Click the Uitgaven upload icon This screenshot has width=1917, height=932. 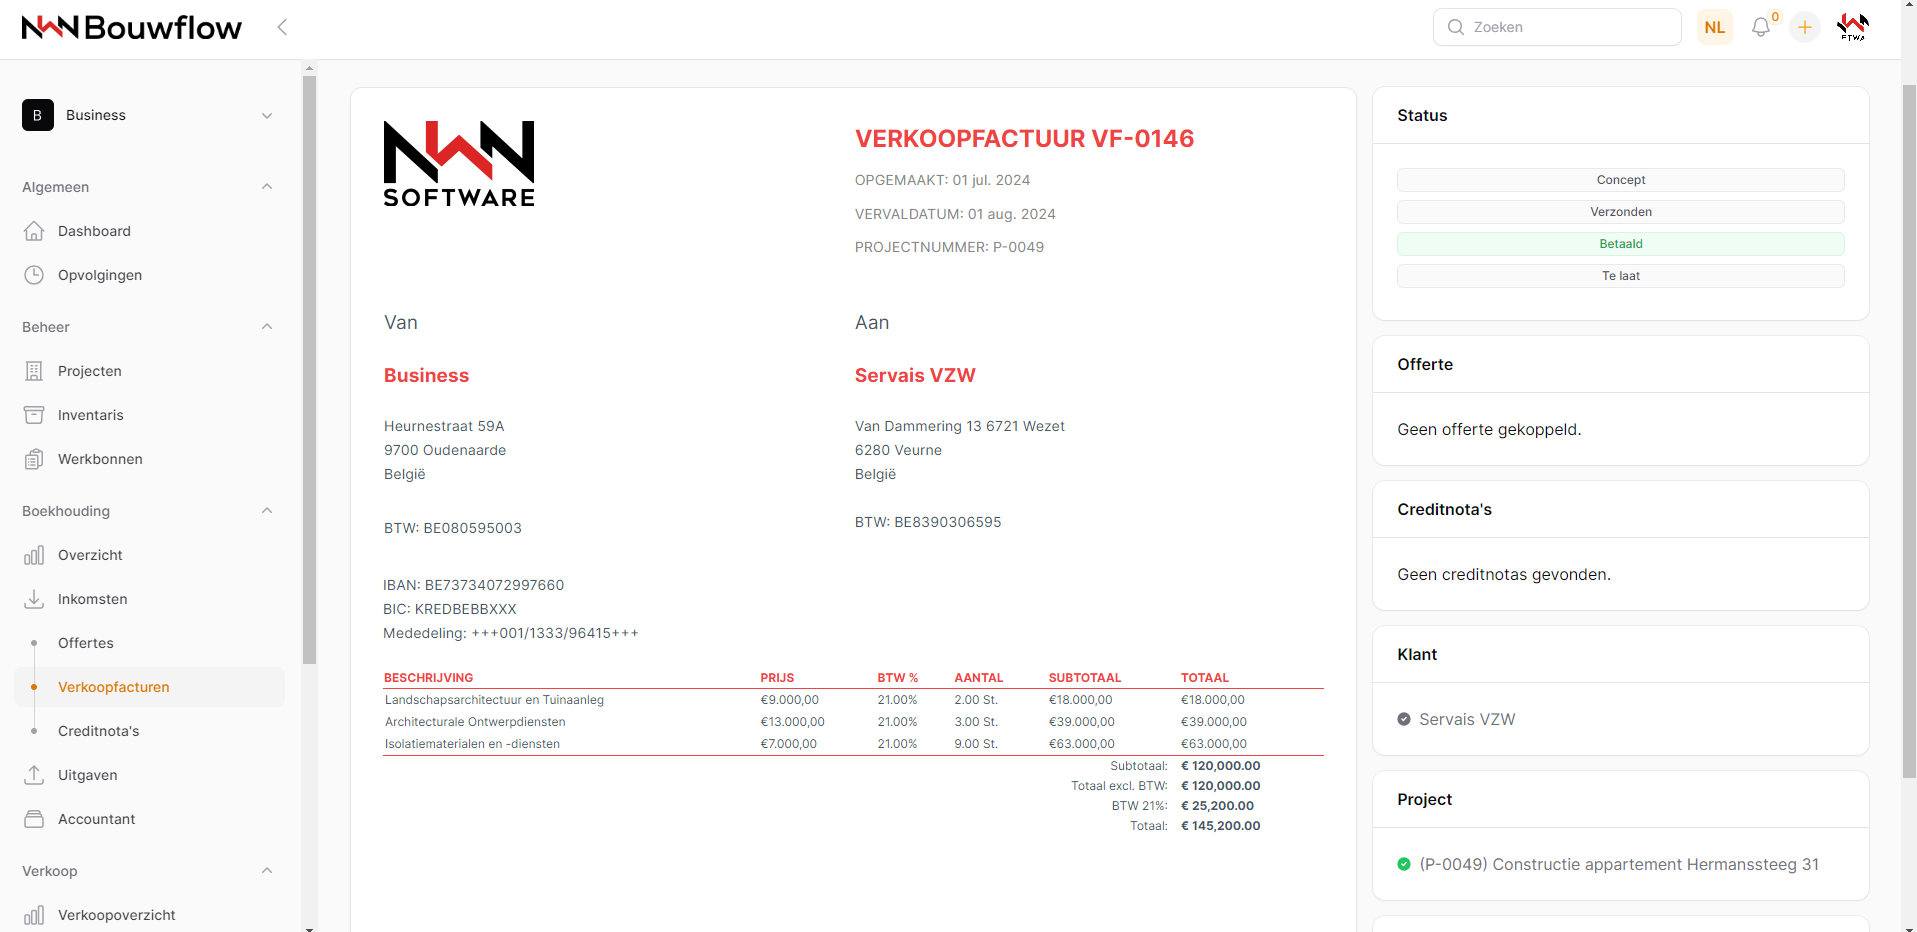[34, 775]
